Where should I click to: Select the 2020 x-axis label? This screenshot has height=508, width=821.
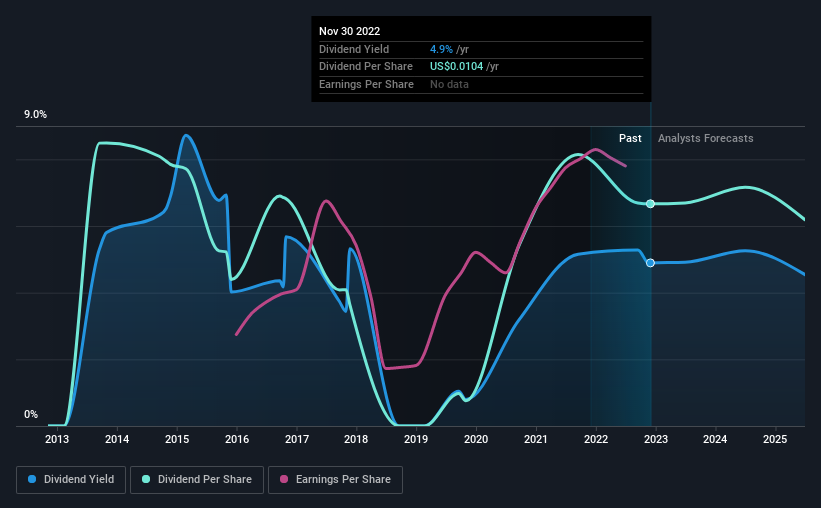(x=476, y=439)
